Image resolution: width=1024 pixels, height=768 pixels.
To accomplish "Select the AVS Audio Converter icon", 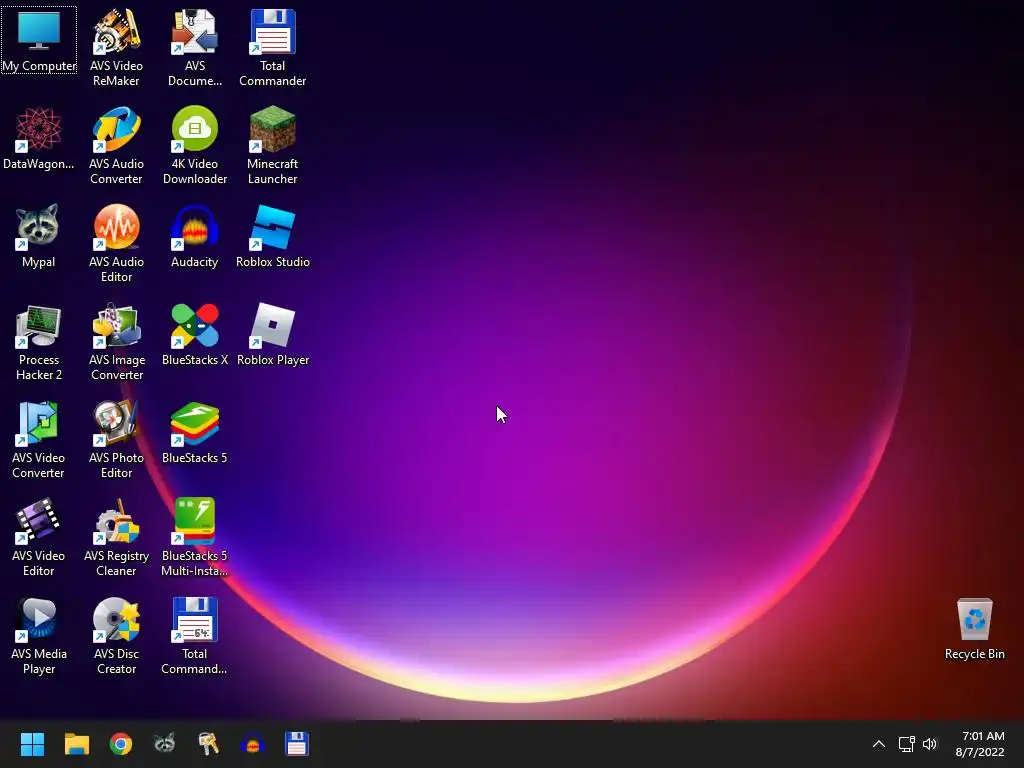I will (x=116, y=146).
